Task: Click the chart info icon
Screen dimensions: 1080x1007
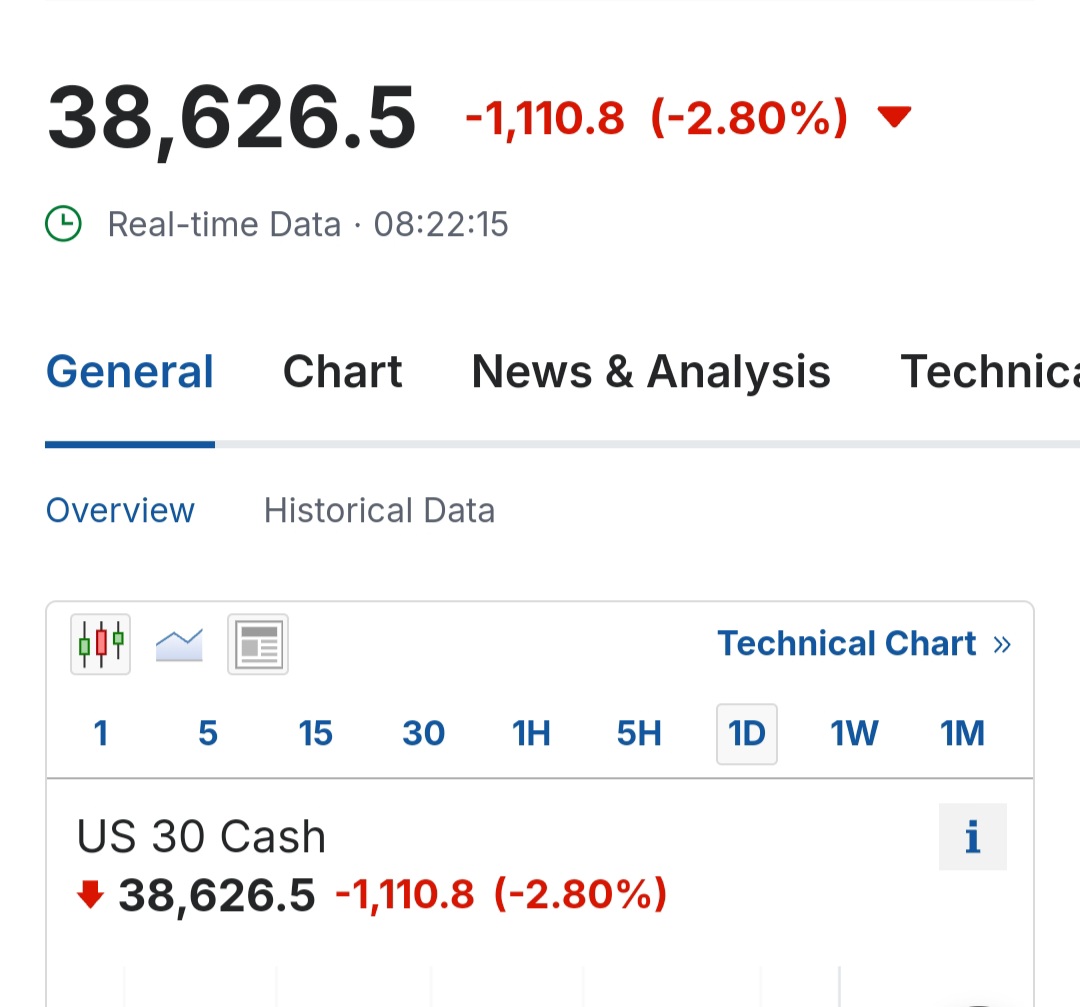Action: 972,837
